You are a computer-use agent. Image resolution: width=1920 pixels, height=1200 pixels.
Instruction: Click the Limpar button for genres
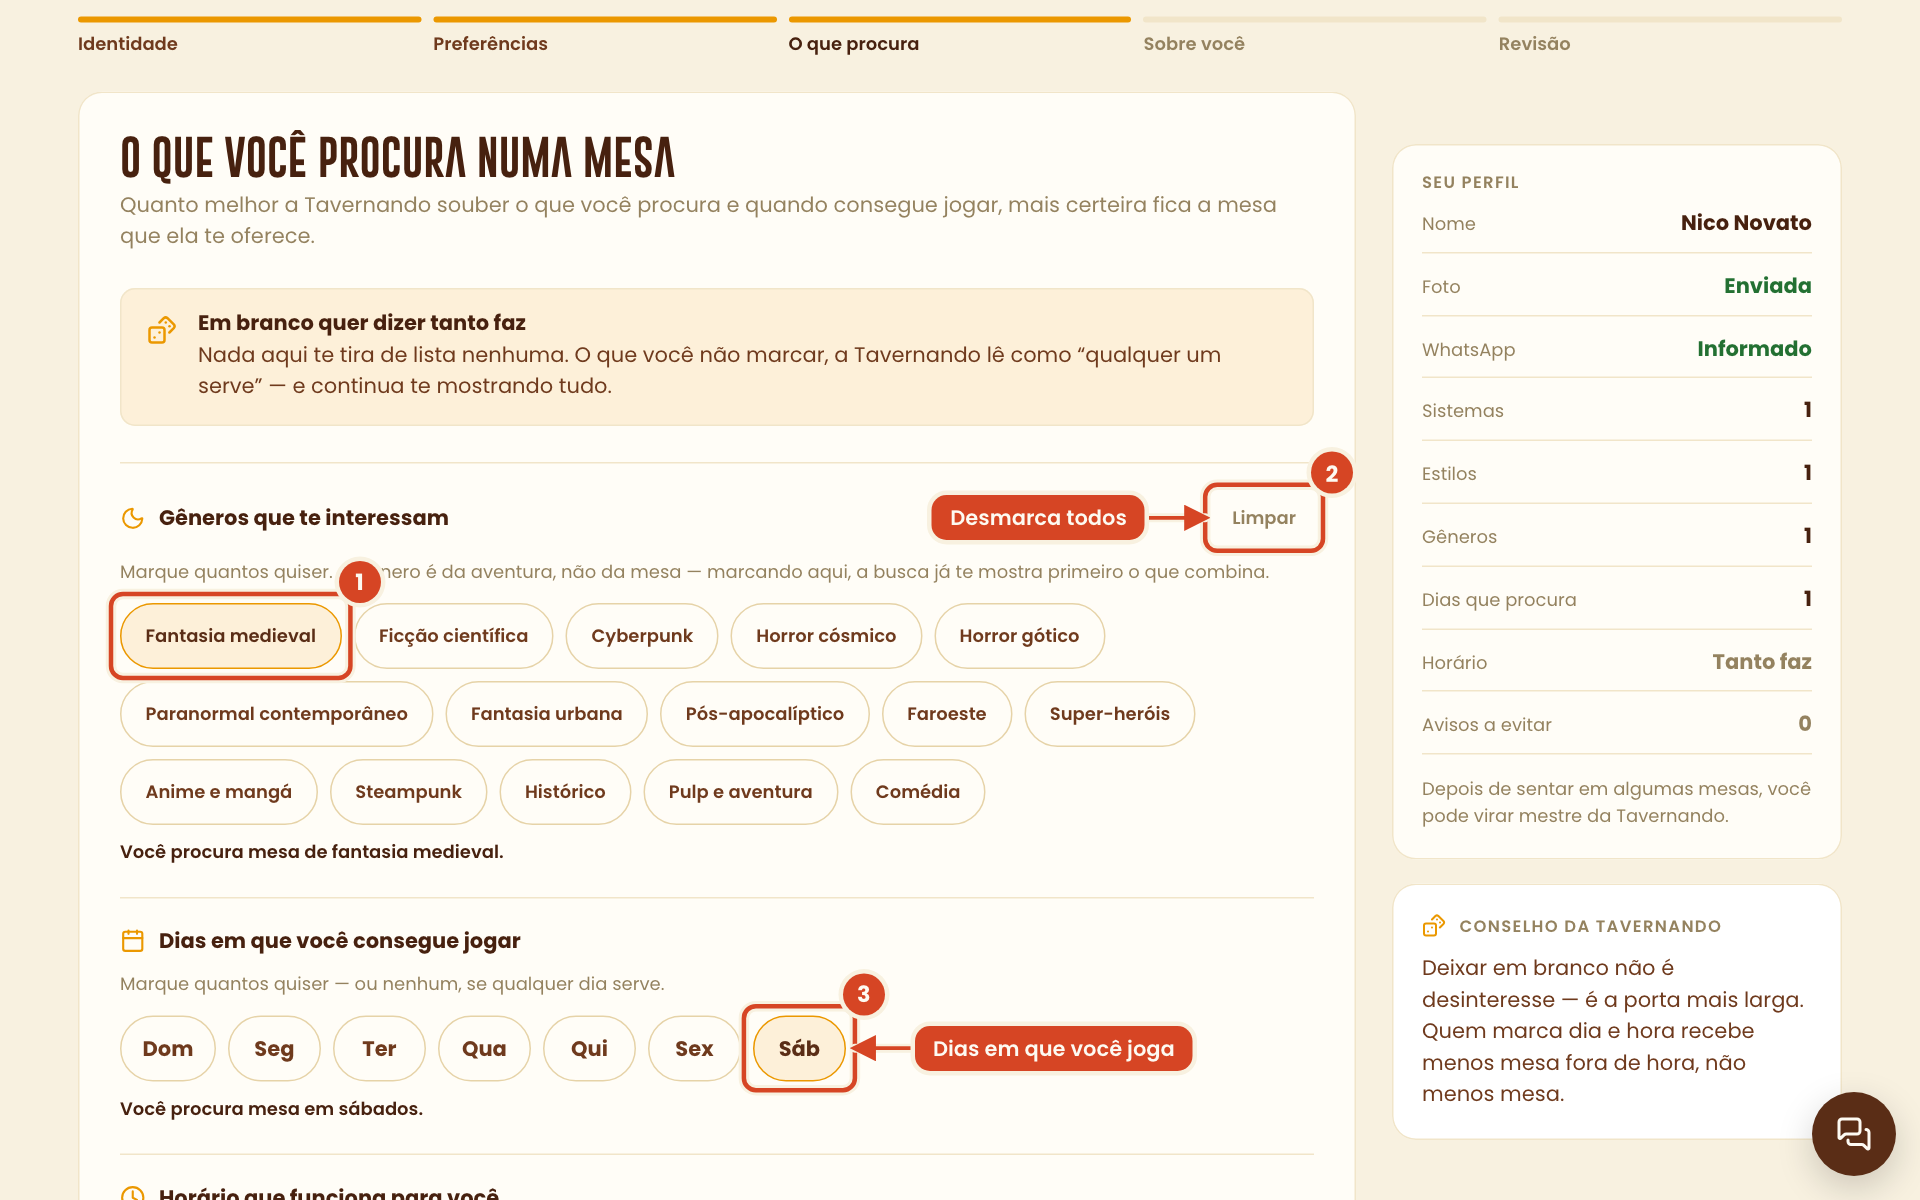[x=1263, y=518]
